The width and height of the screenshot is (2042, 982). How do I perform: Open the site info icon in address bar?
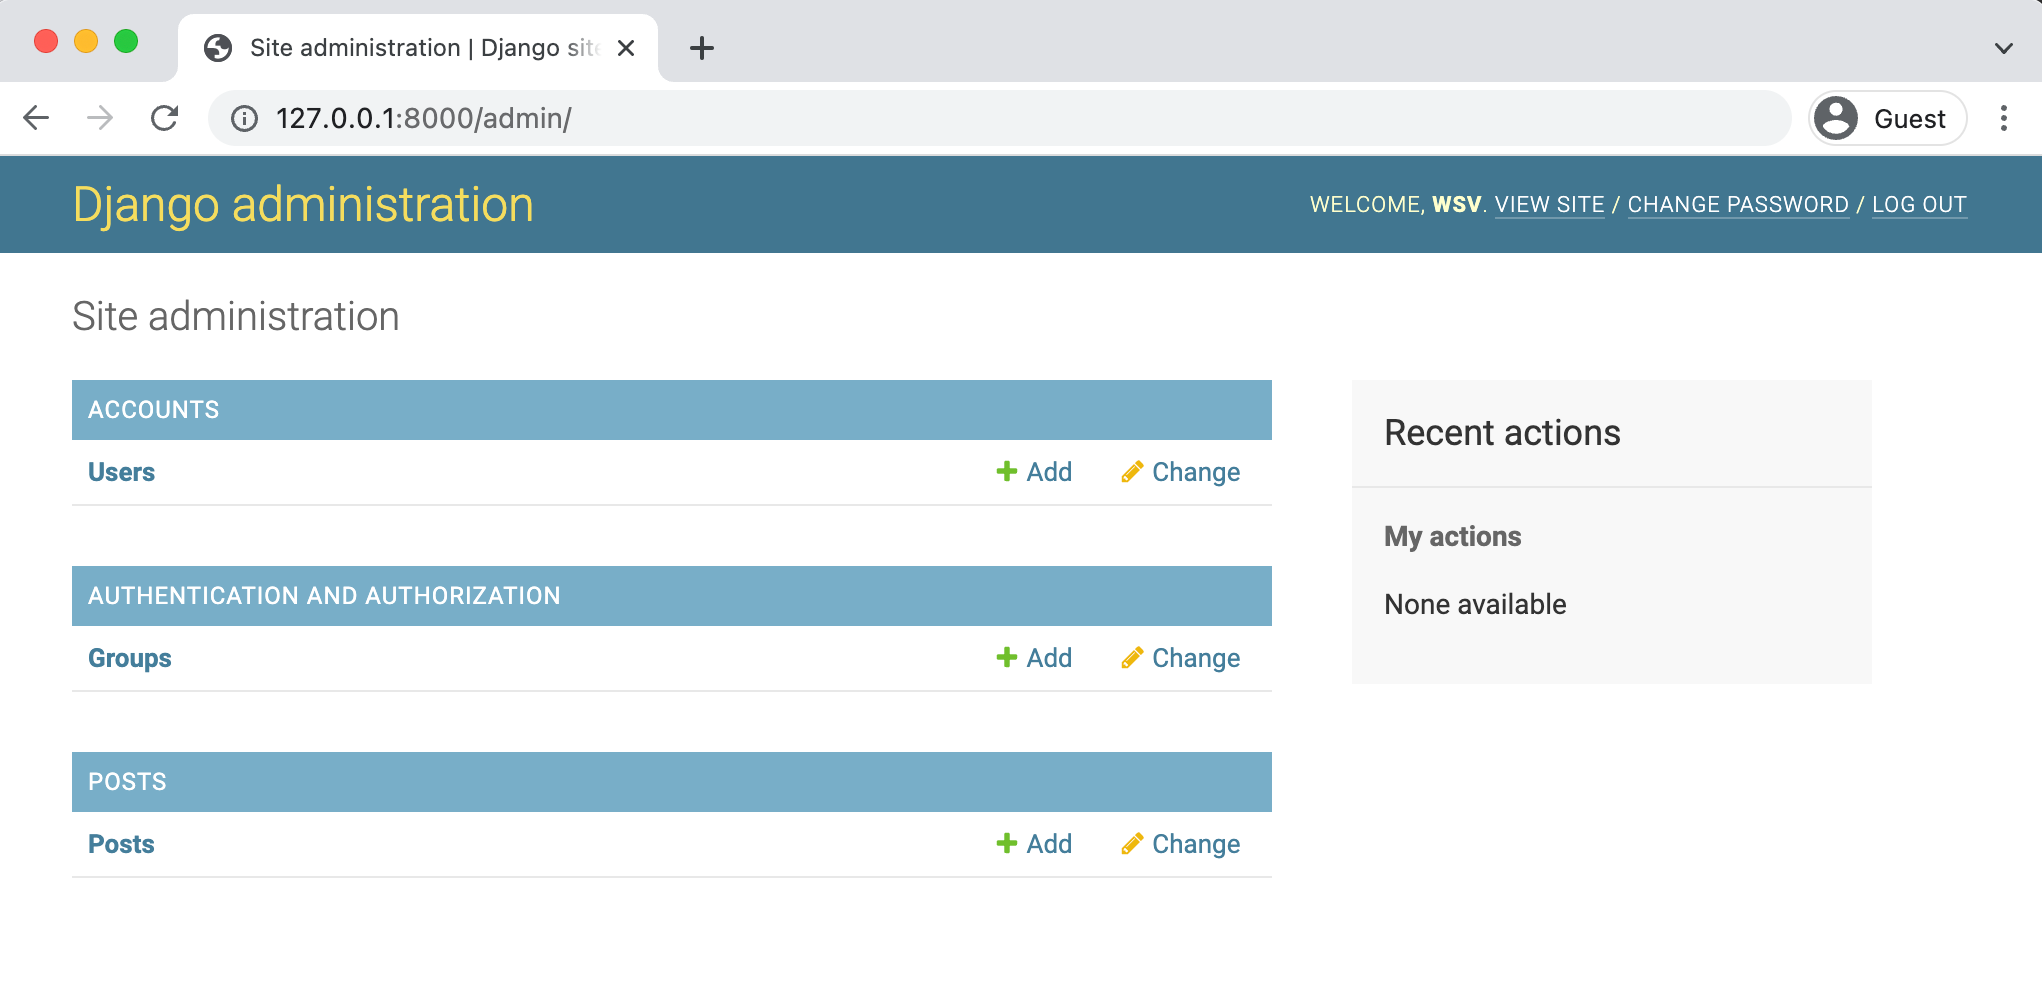point(244,119)
